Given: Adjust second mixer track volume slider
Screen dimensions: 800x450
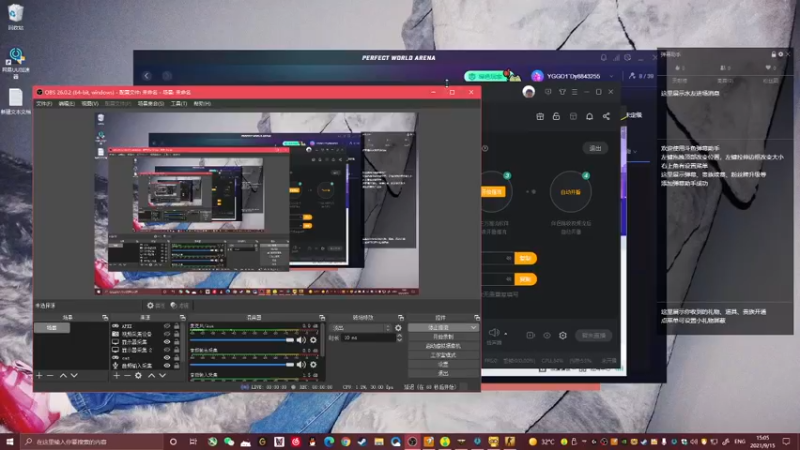Looking at the screenshot, I should [x=242, y=364].
